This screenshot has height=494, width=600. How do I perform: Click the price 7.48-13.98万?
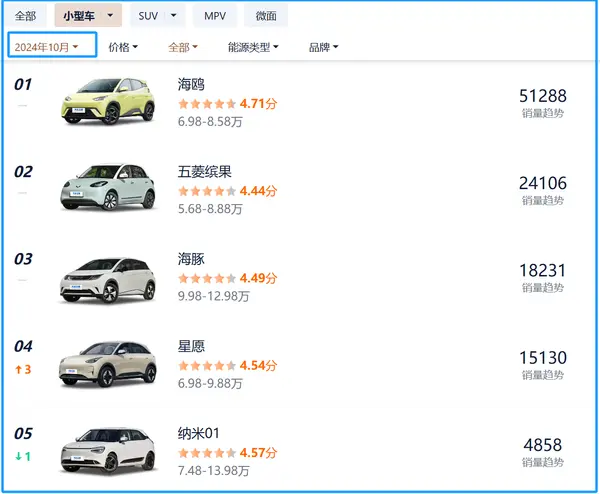(x=214, y=471)
